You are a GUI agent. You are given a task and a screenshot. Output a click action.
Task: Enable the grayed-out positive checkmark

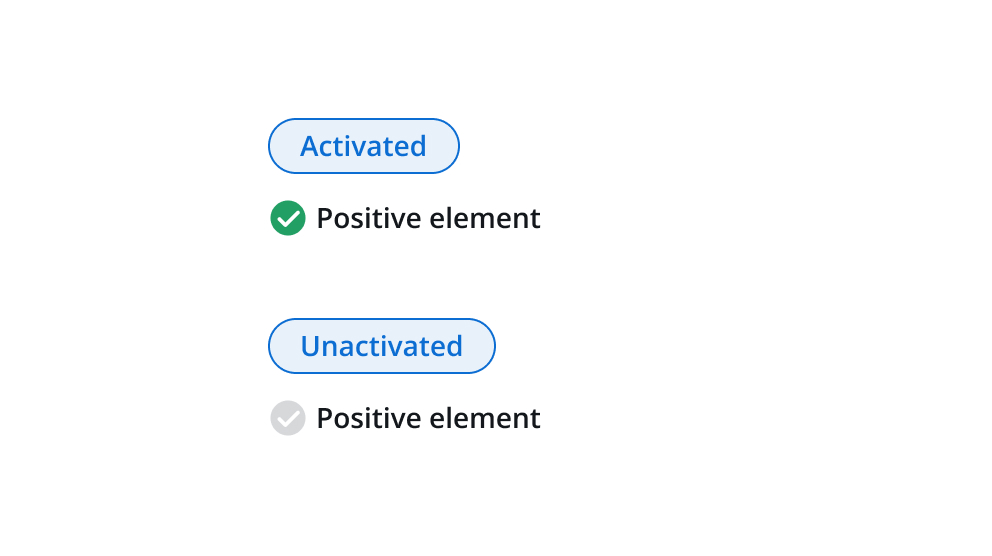point(288,418)
